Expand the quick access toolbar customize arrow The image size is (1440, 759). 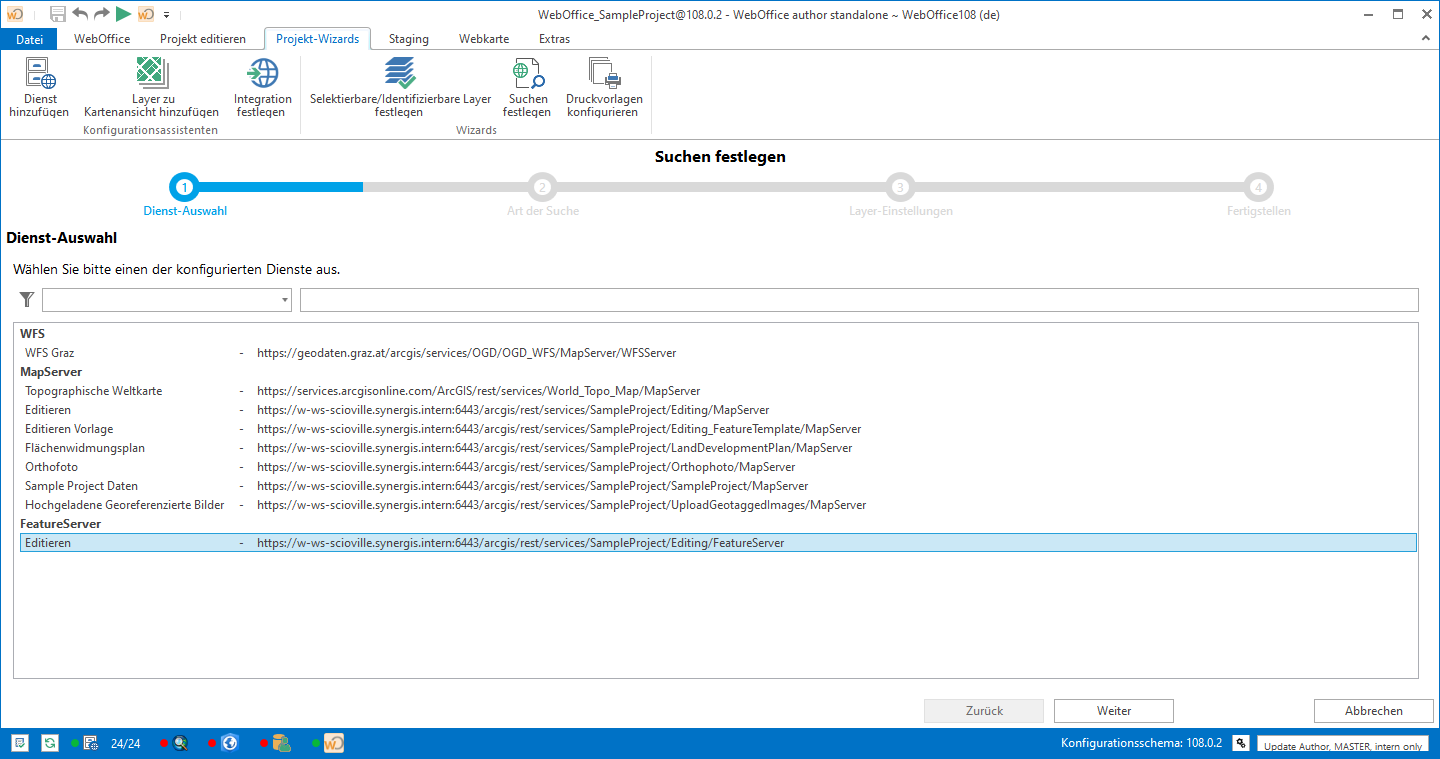pos(166,15)
